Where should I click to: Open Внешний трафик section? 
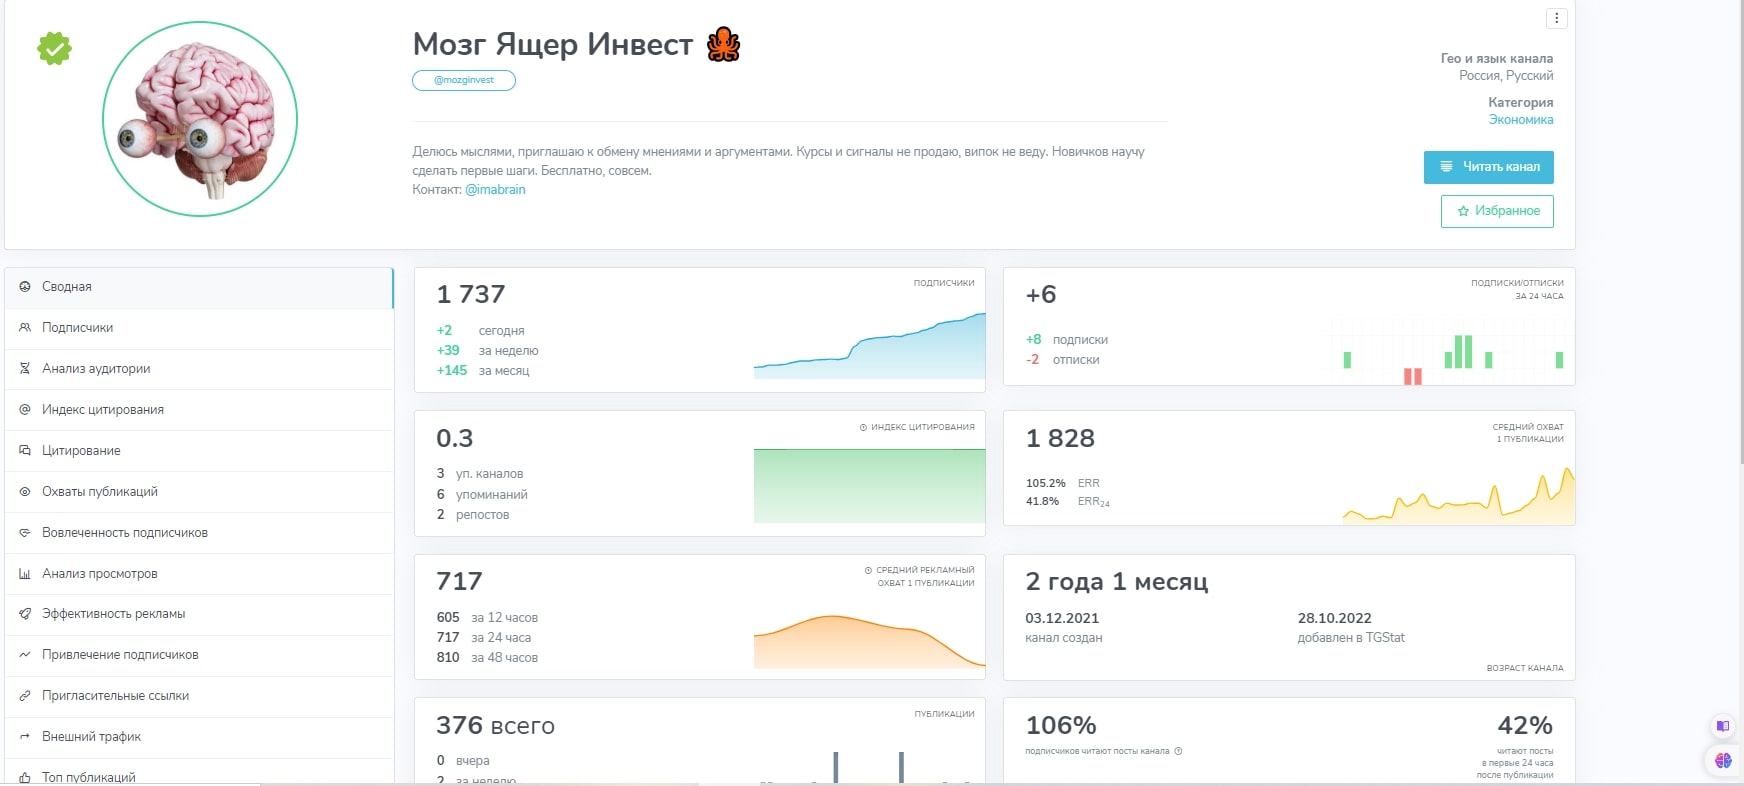[199, 737]
